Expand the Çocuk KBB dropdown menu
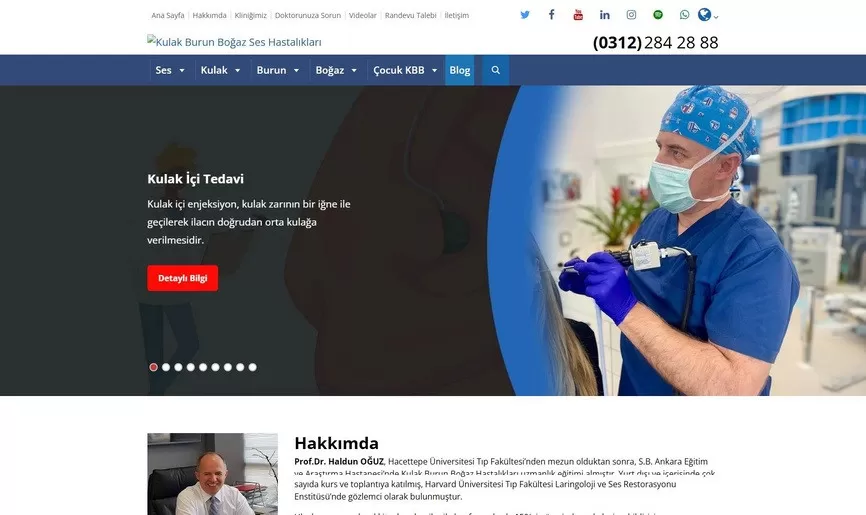The height and width of the screenshot is (515, 866). (x=405, y=70)
